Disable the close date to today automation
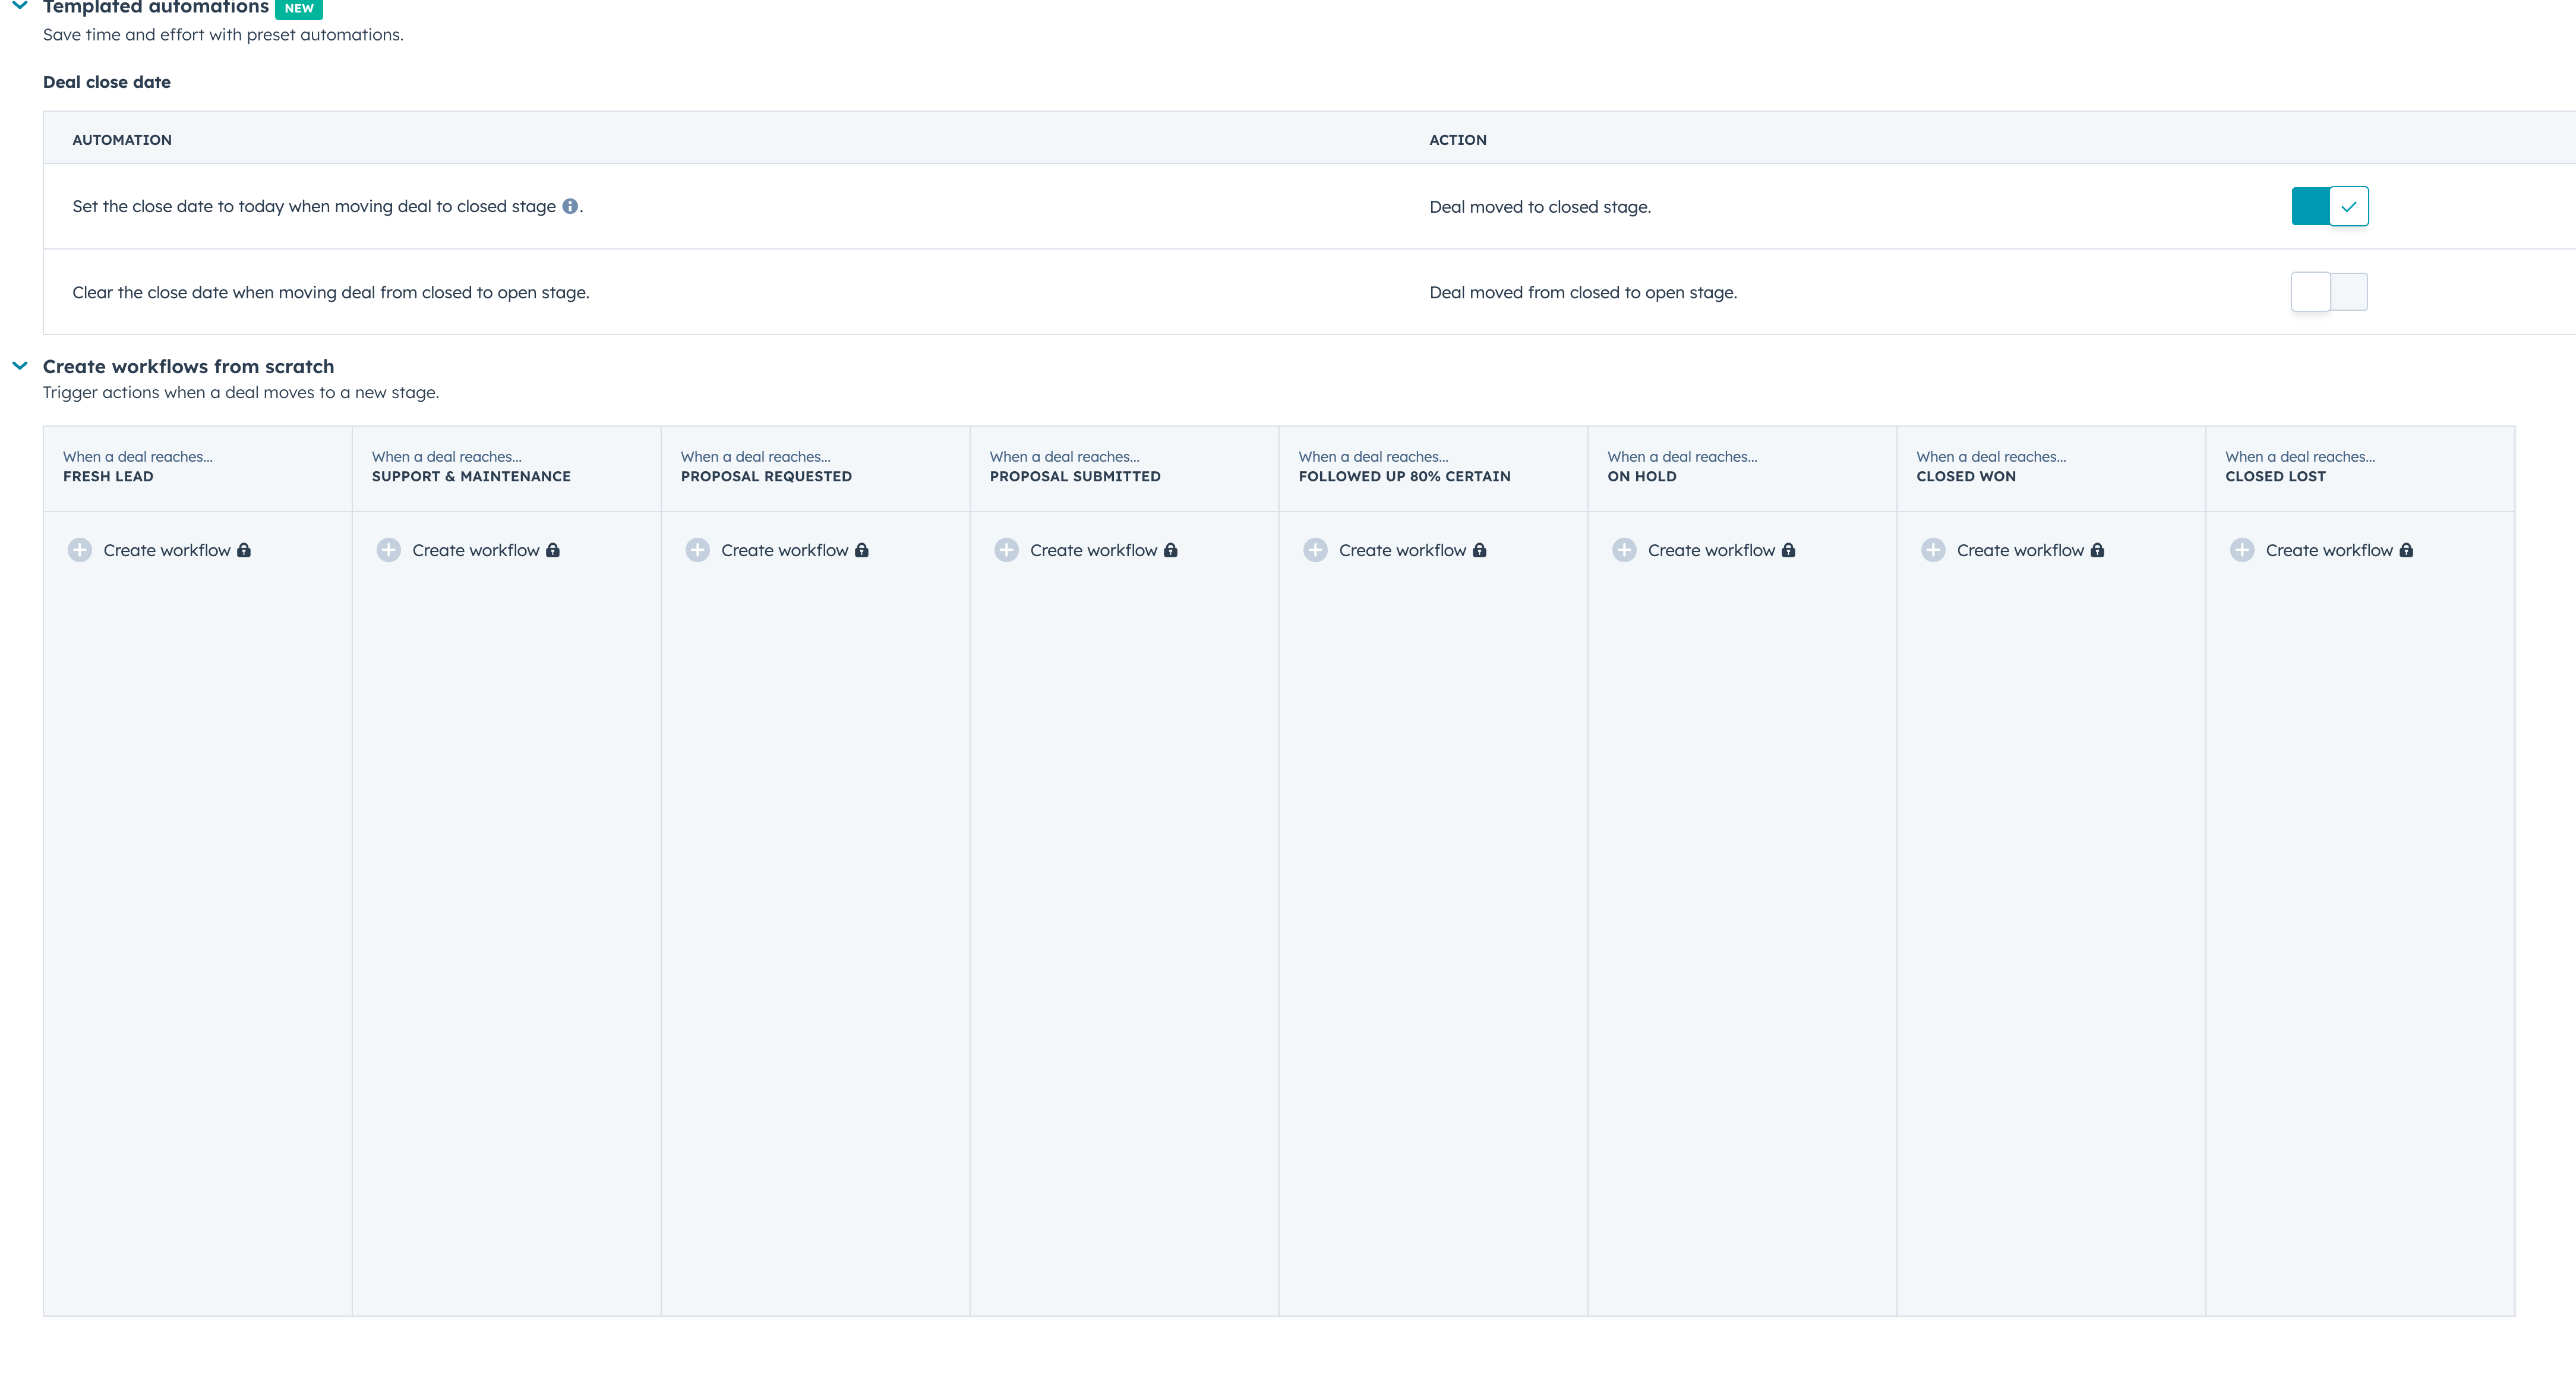Viewport: 2576px width, 1375px height. 2330,206
